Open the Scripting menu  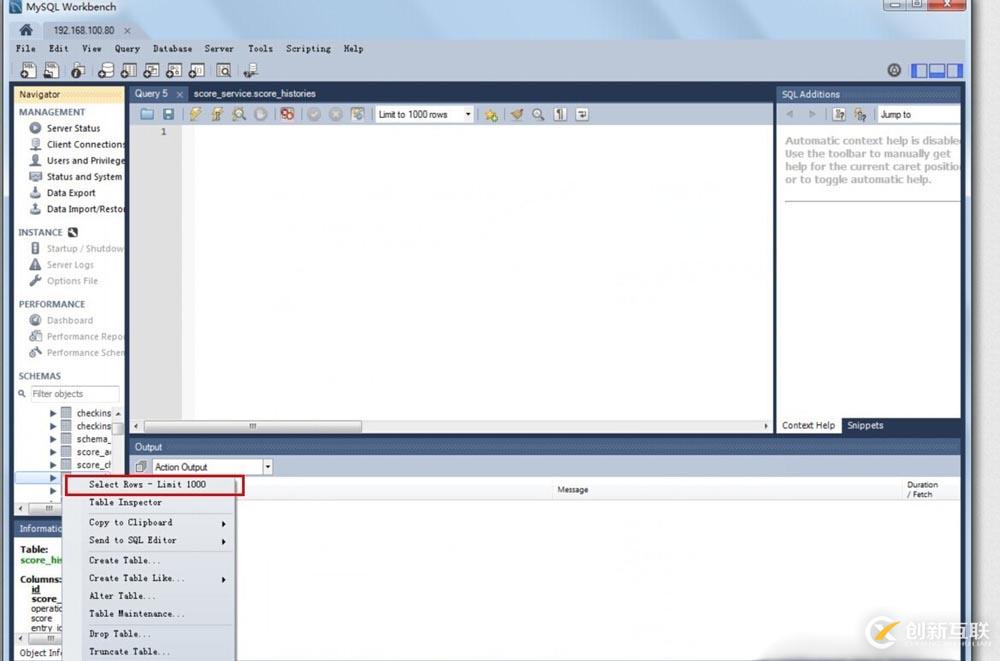pos(308,48)
